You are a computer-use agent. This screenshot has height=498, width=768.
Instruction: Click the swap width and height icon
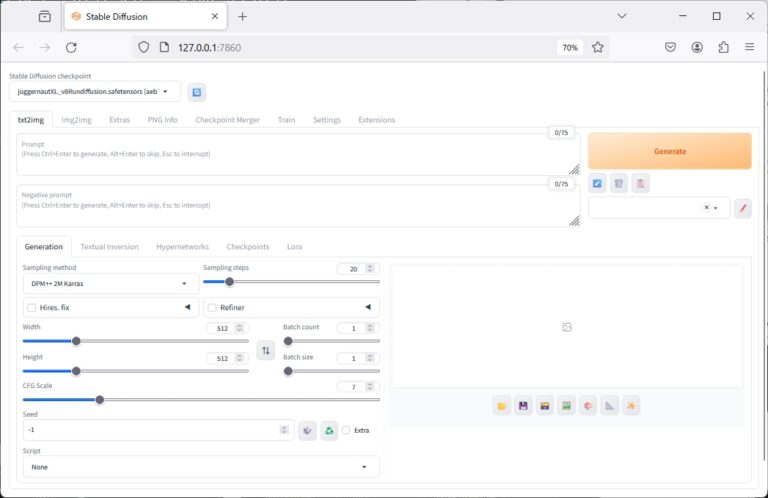click(x=266, y=350)
